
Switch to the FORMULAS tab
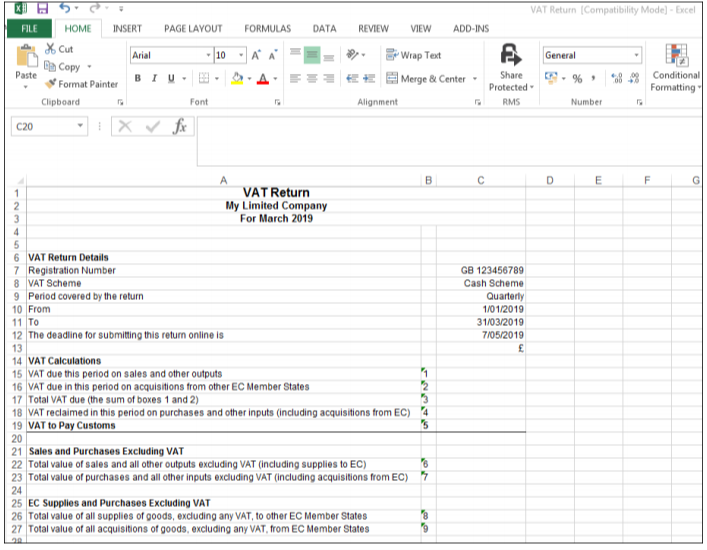[267, 28]
